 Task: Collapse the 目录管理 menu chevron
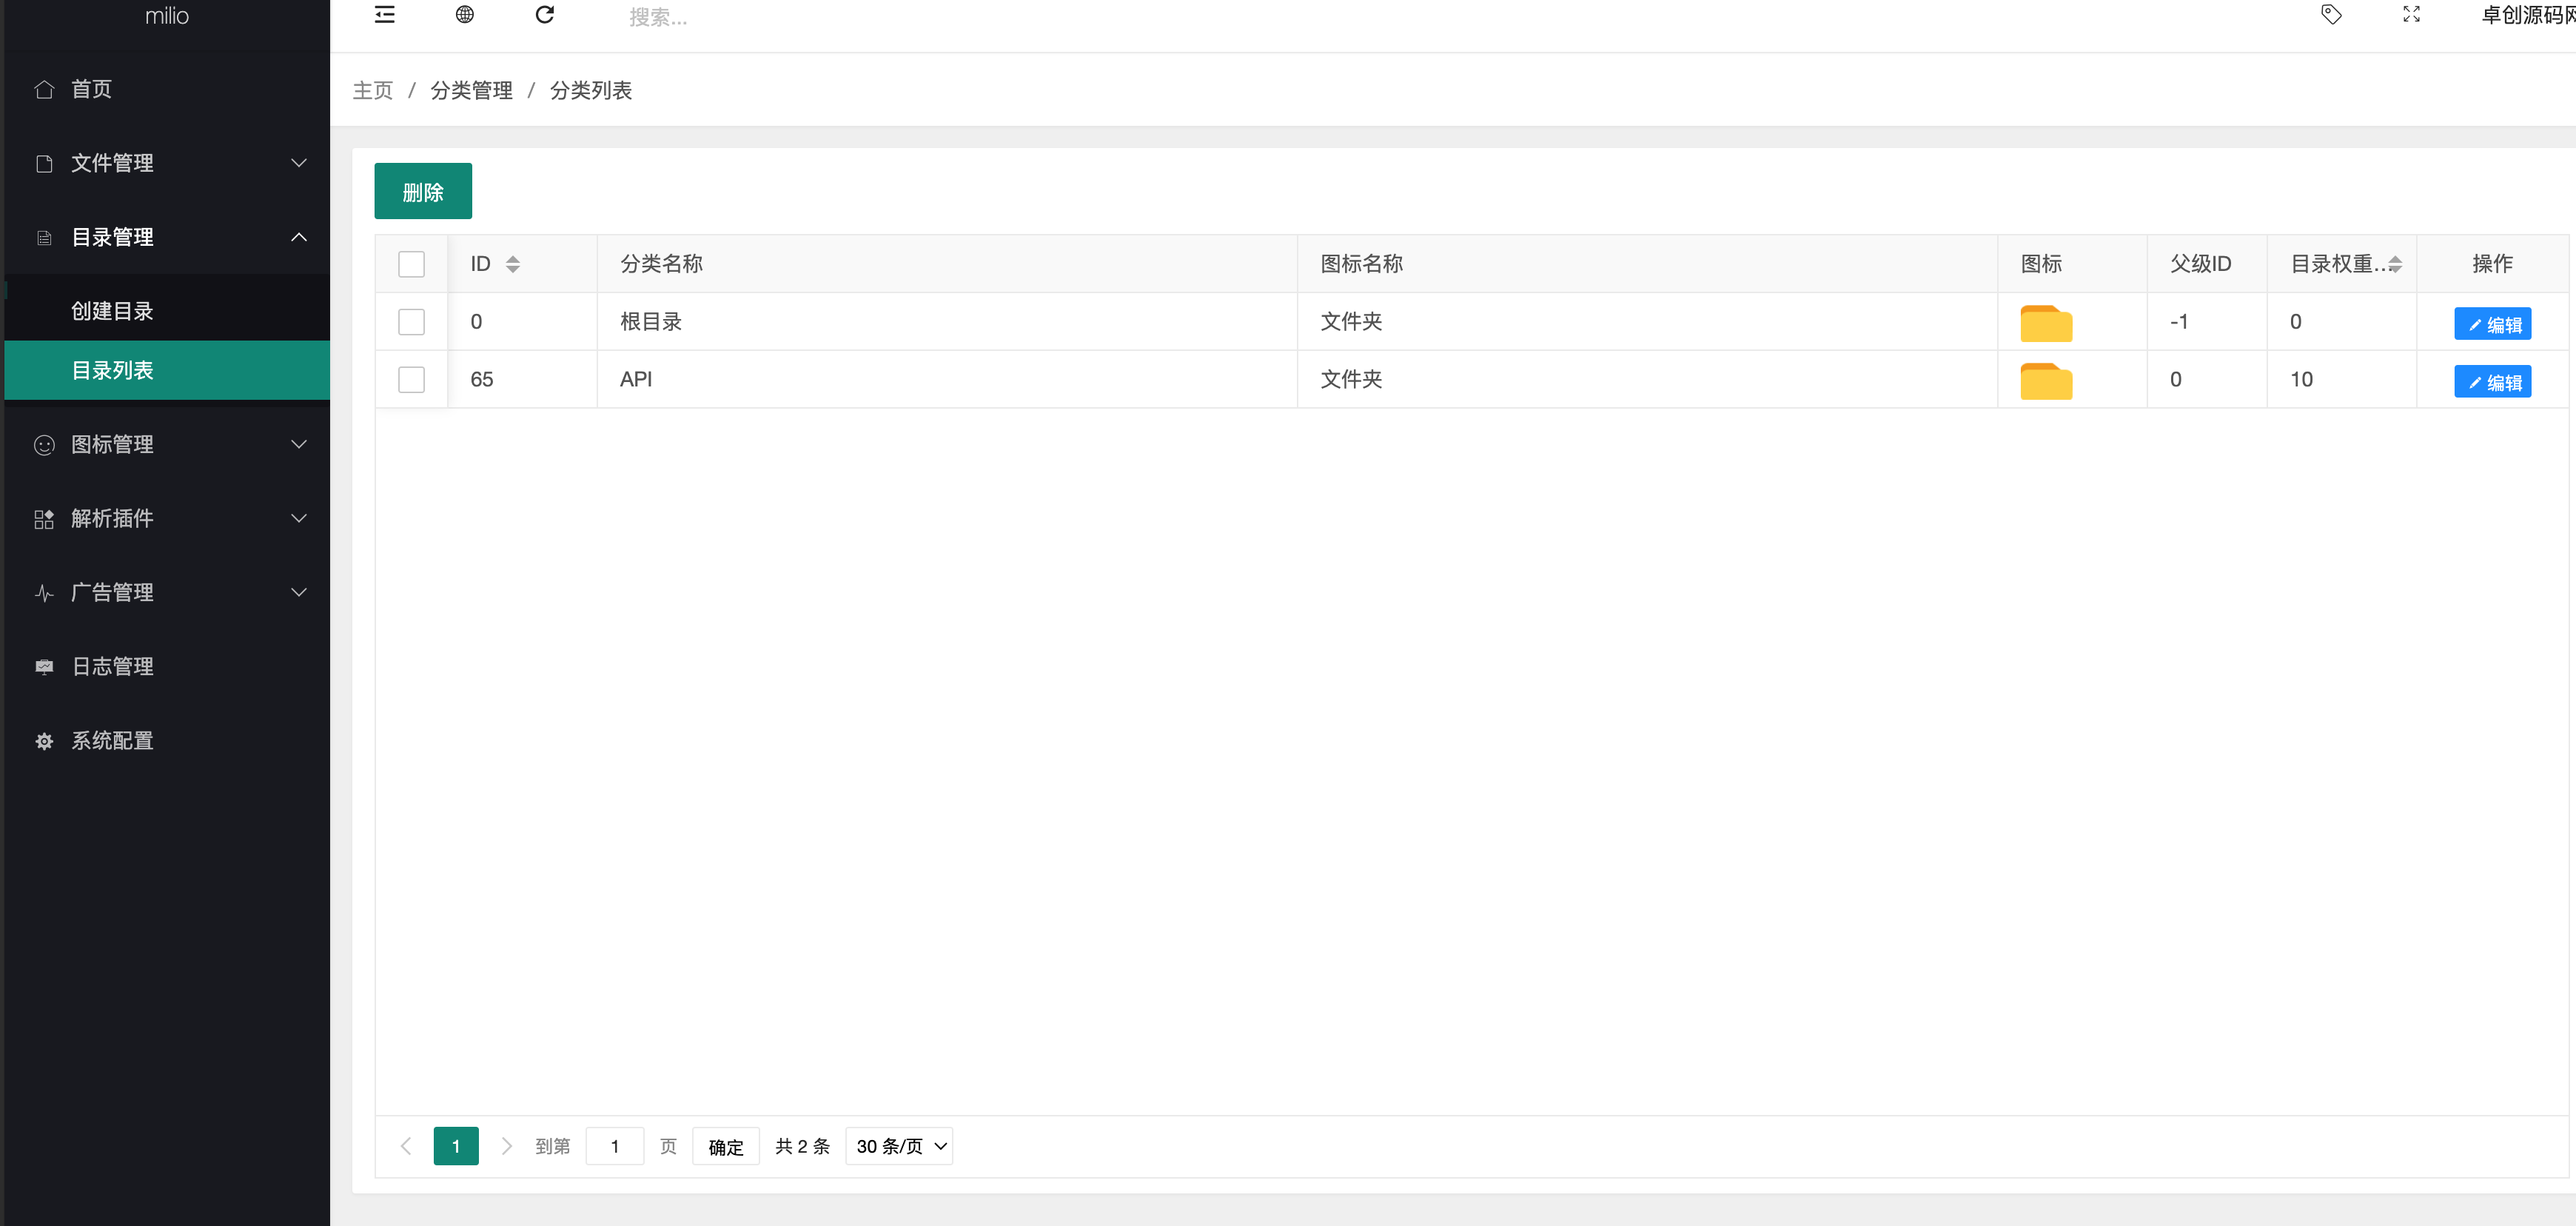click(299, 237)
